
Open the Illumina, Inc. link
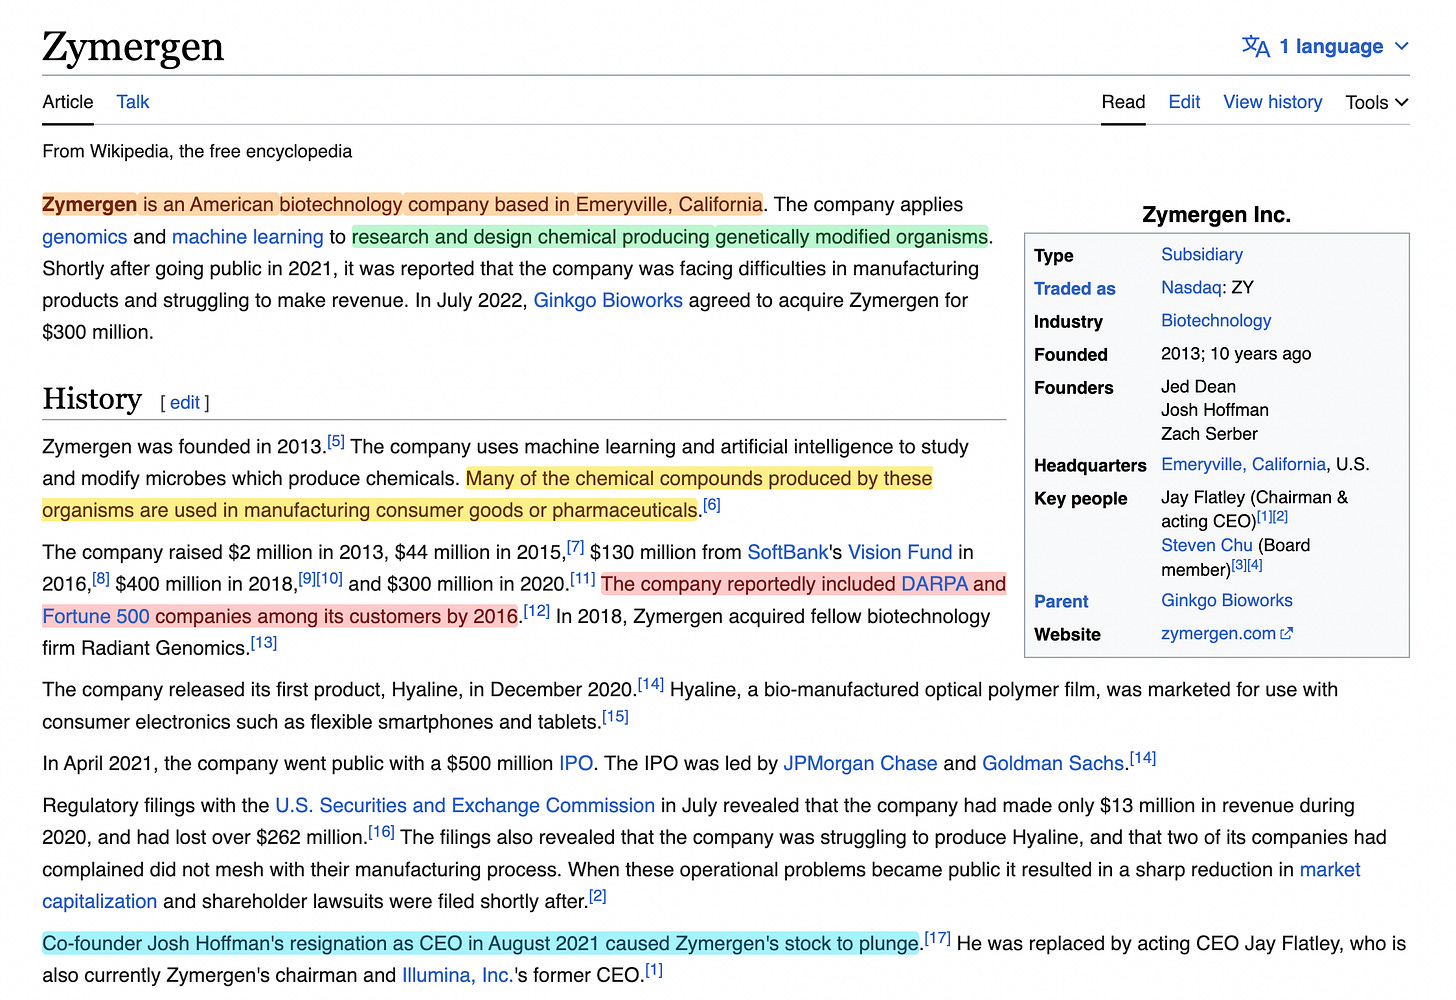[x=458, y=975]
